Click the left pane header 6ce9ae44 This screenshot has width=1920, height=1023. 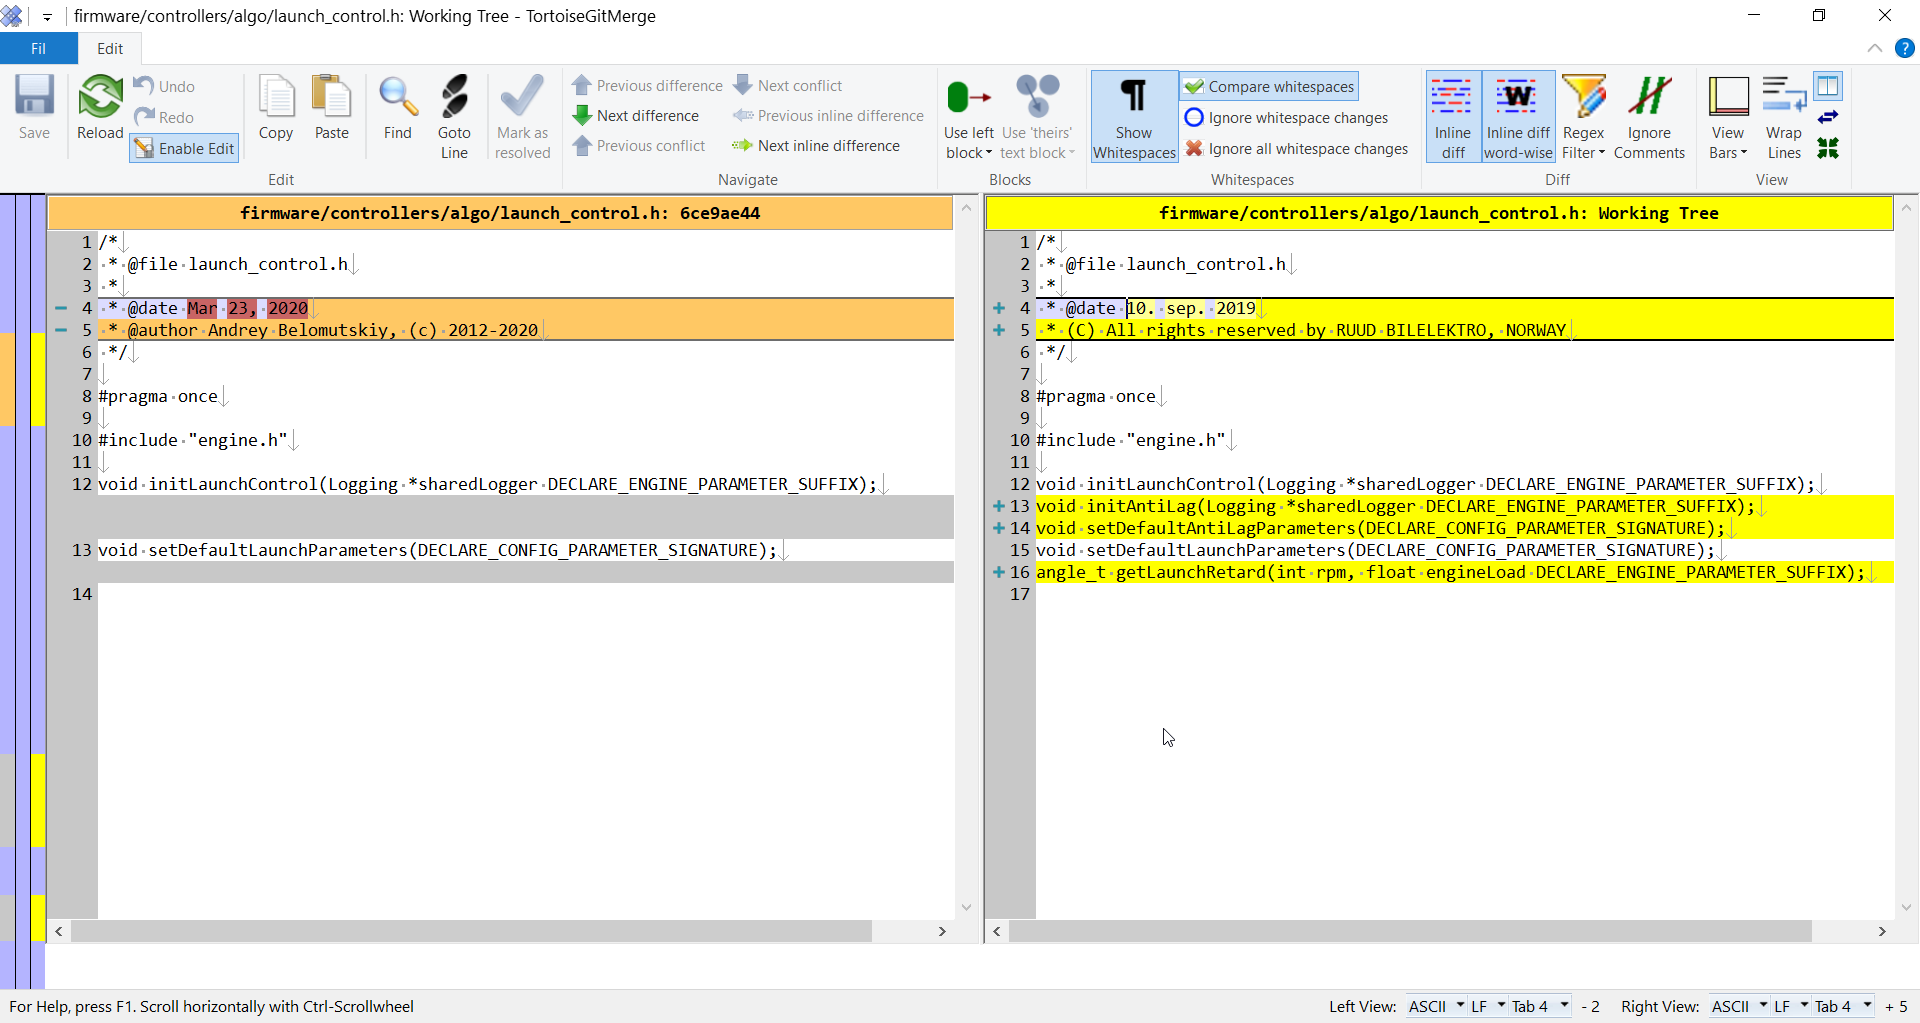coord(500,213)
